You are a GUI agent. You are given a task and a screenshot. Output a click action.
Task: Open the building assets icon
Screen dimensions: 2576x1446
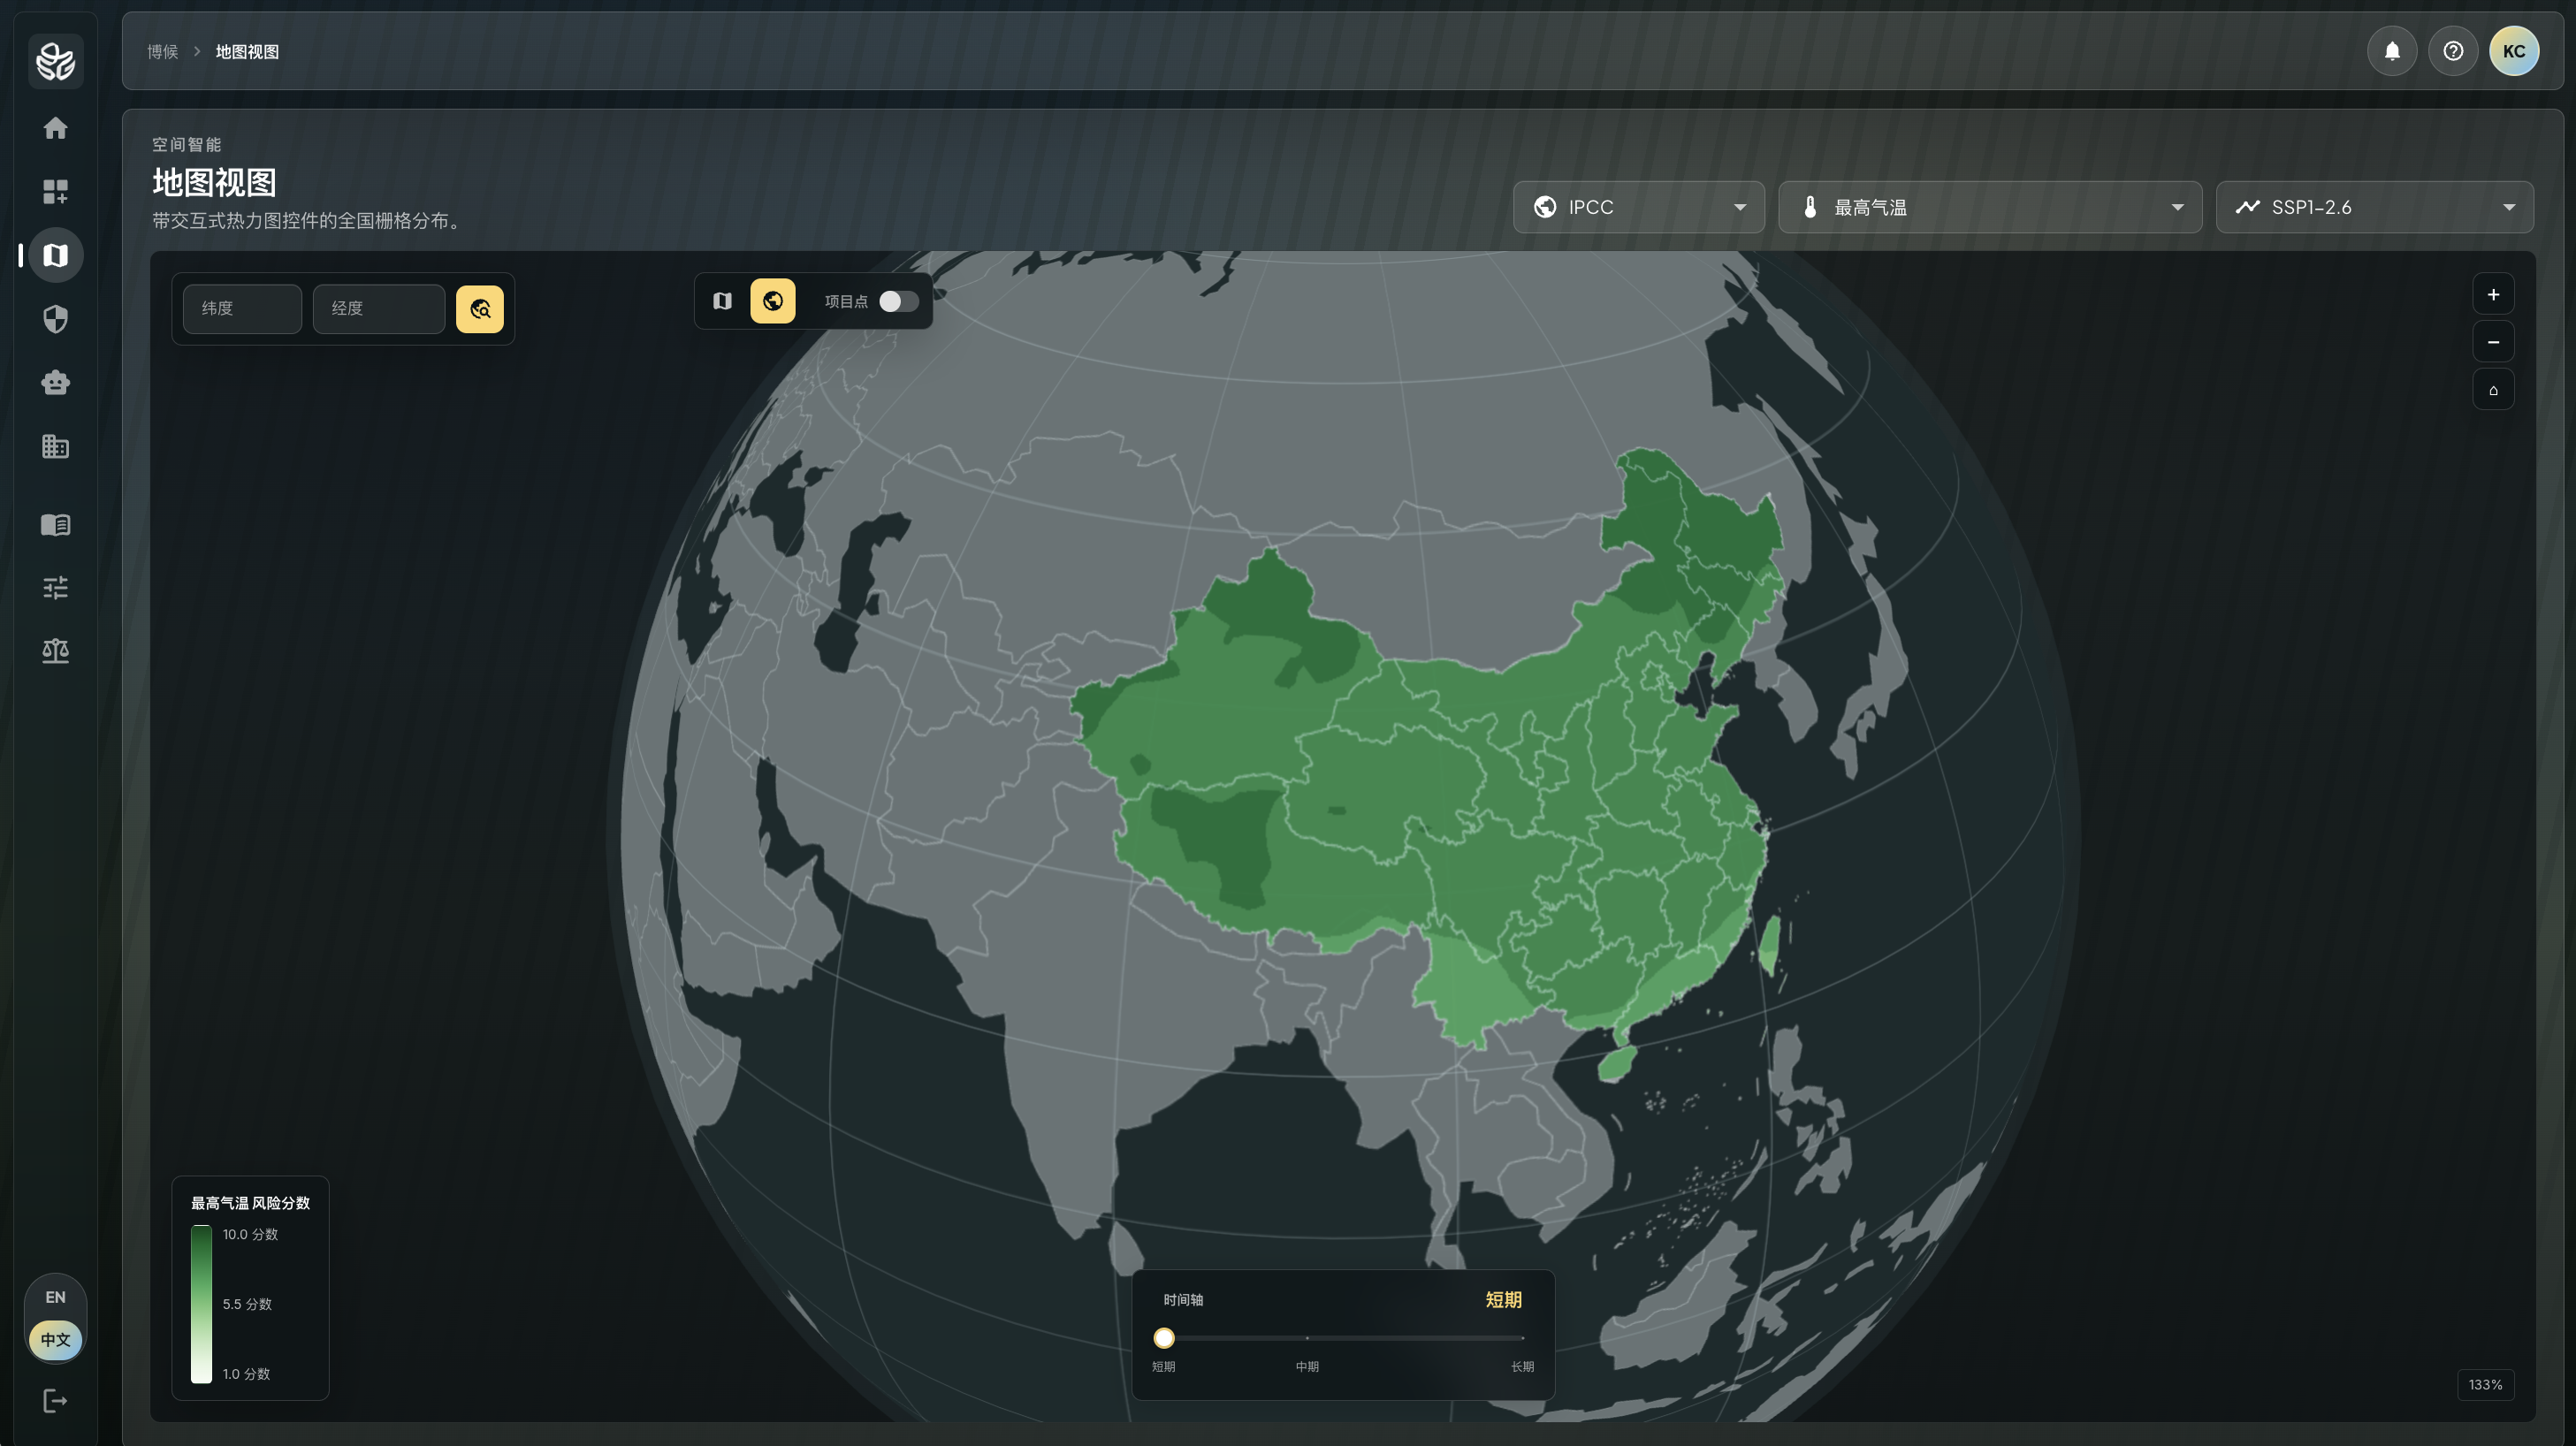click(x=55, y=446)
